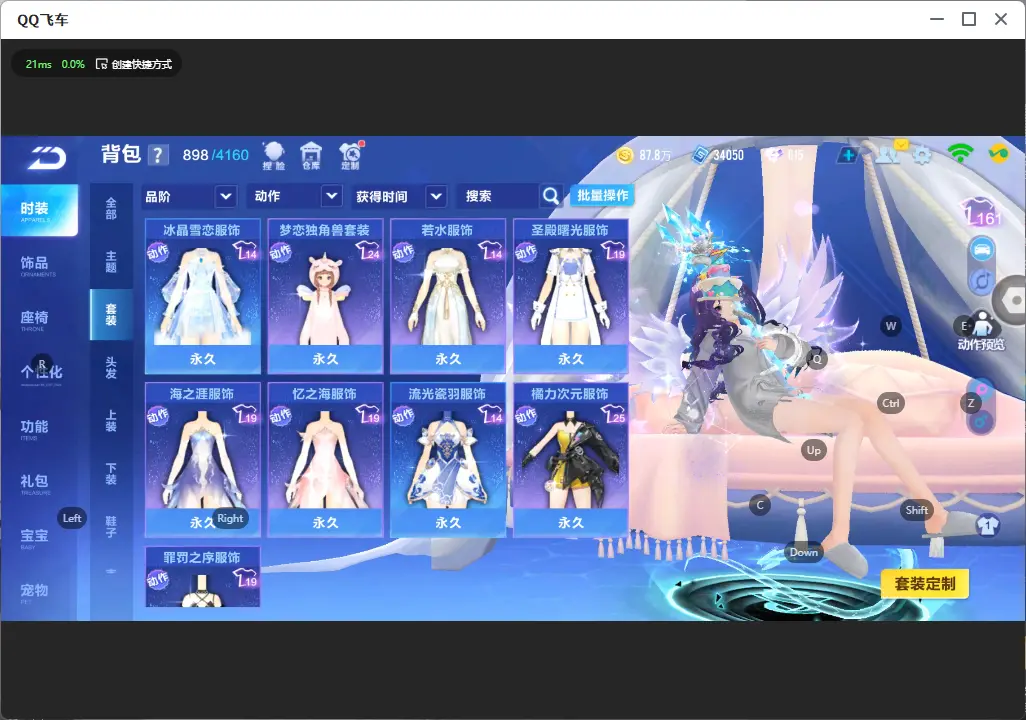Click the yellow 套装定制 button

[x=925, y=583]
